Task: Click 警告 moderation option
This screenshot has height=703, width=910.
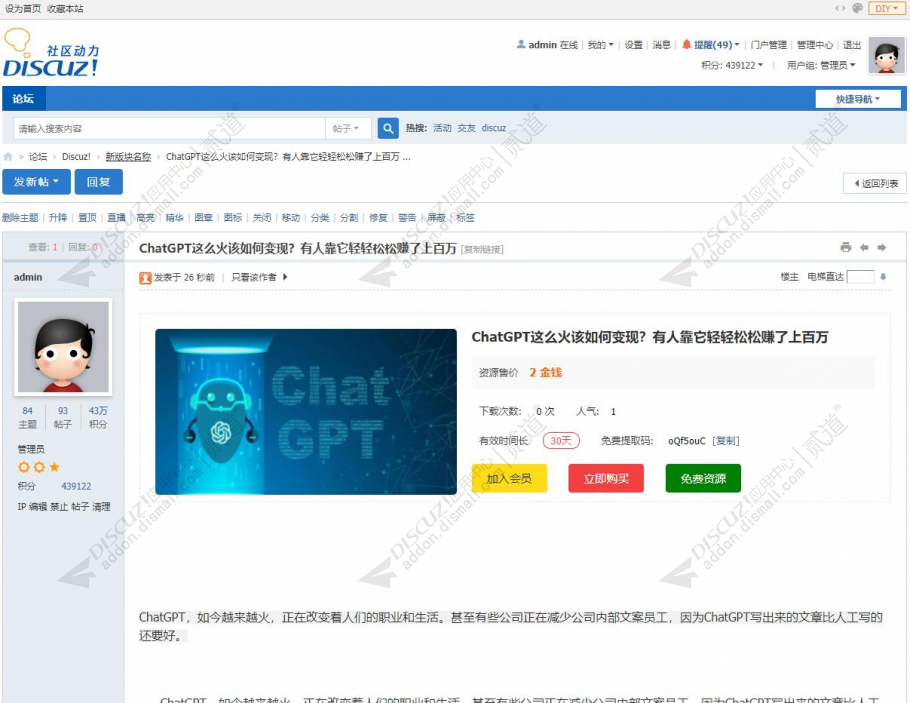Action: [x=407, y=218]
